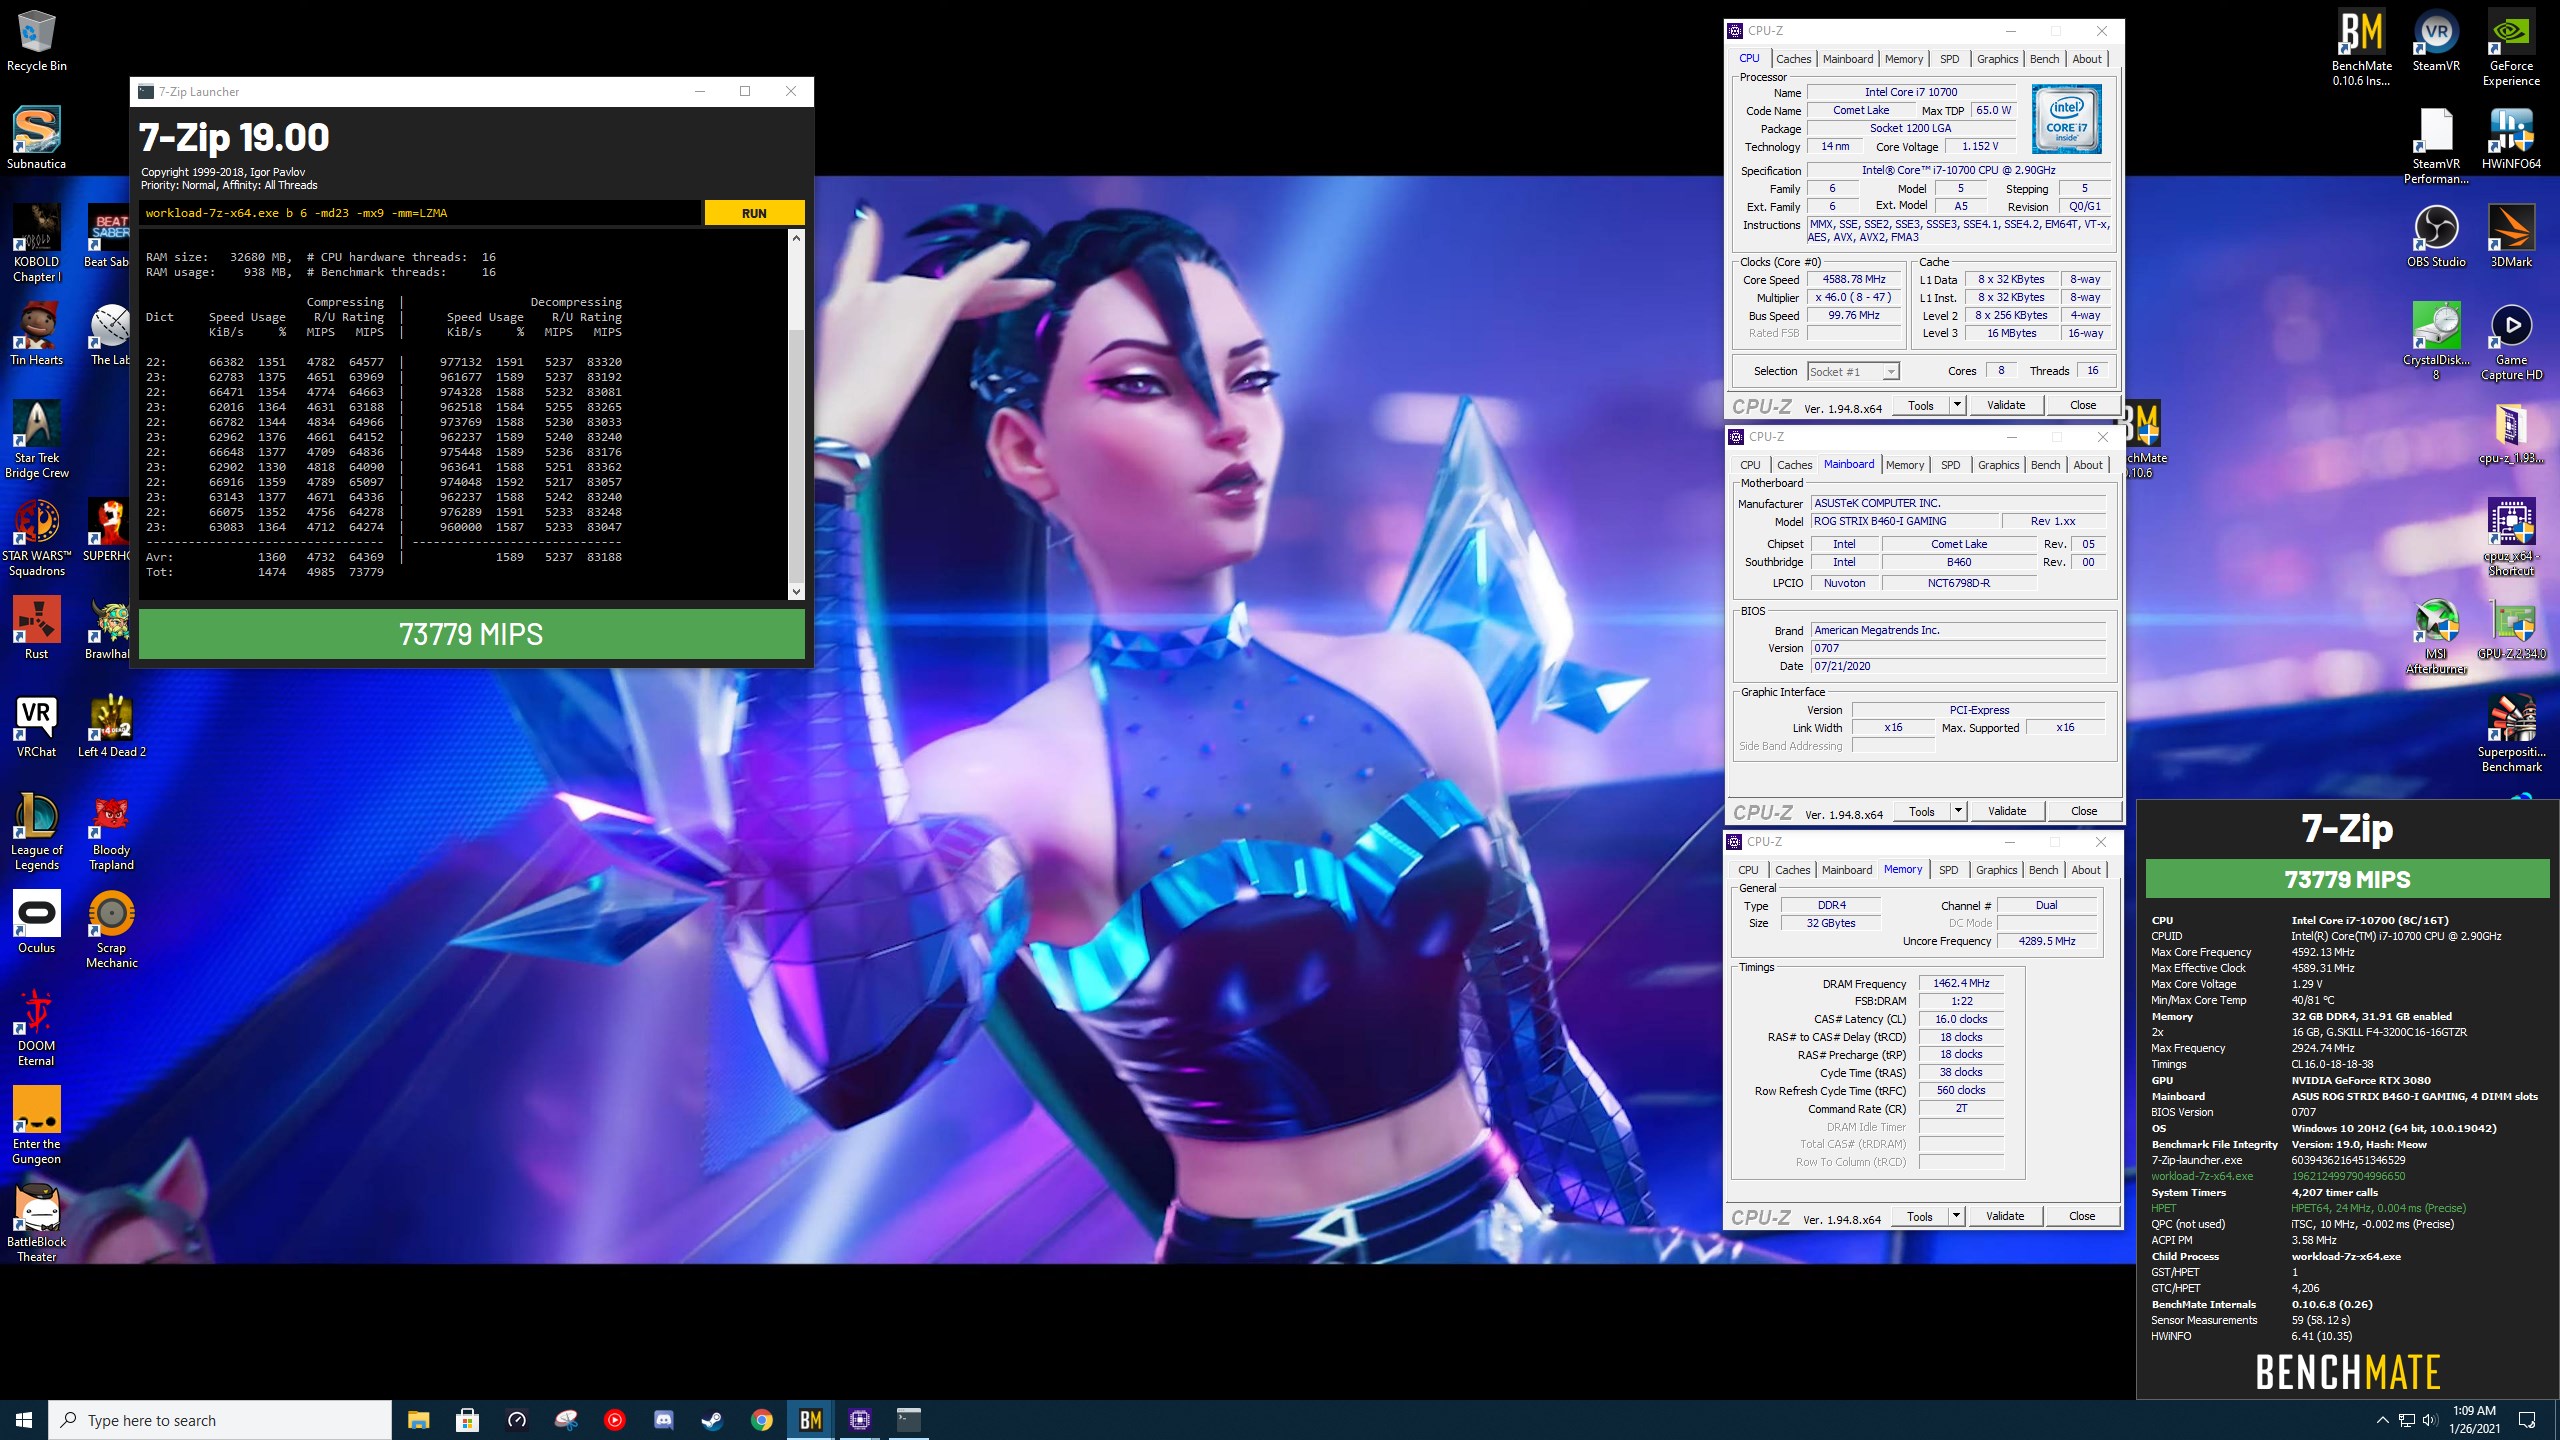
Task: Select SPD tab in middle CPU-Z window
Action: [1950, 465]
